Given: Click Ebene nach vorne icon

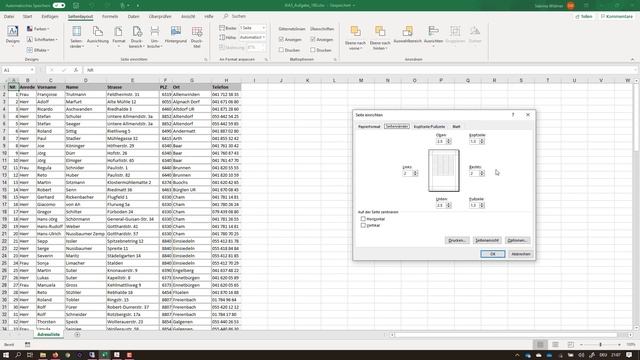Looking at the screenshot, I should 355,38.
